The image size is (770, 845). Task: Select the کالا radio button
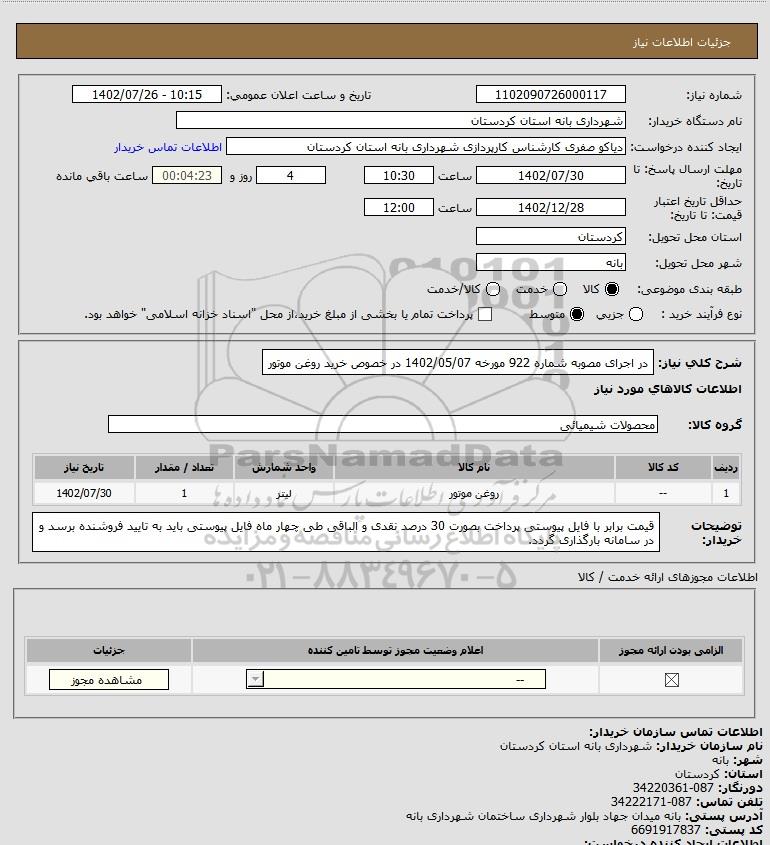pyautogui.click(x=612, y=289)
